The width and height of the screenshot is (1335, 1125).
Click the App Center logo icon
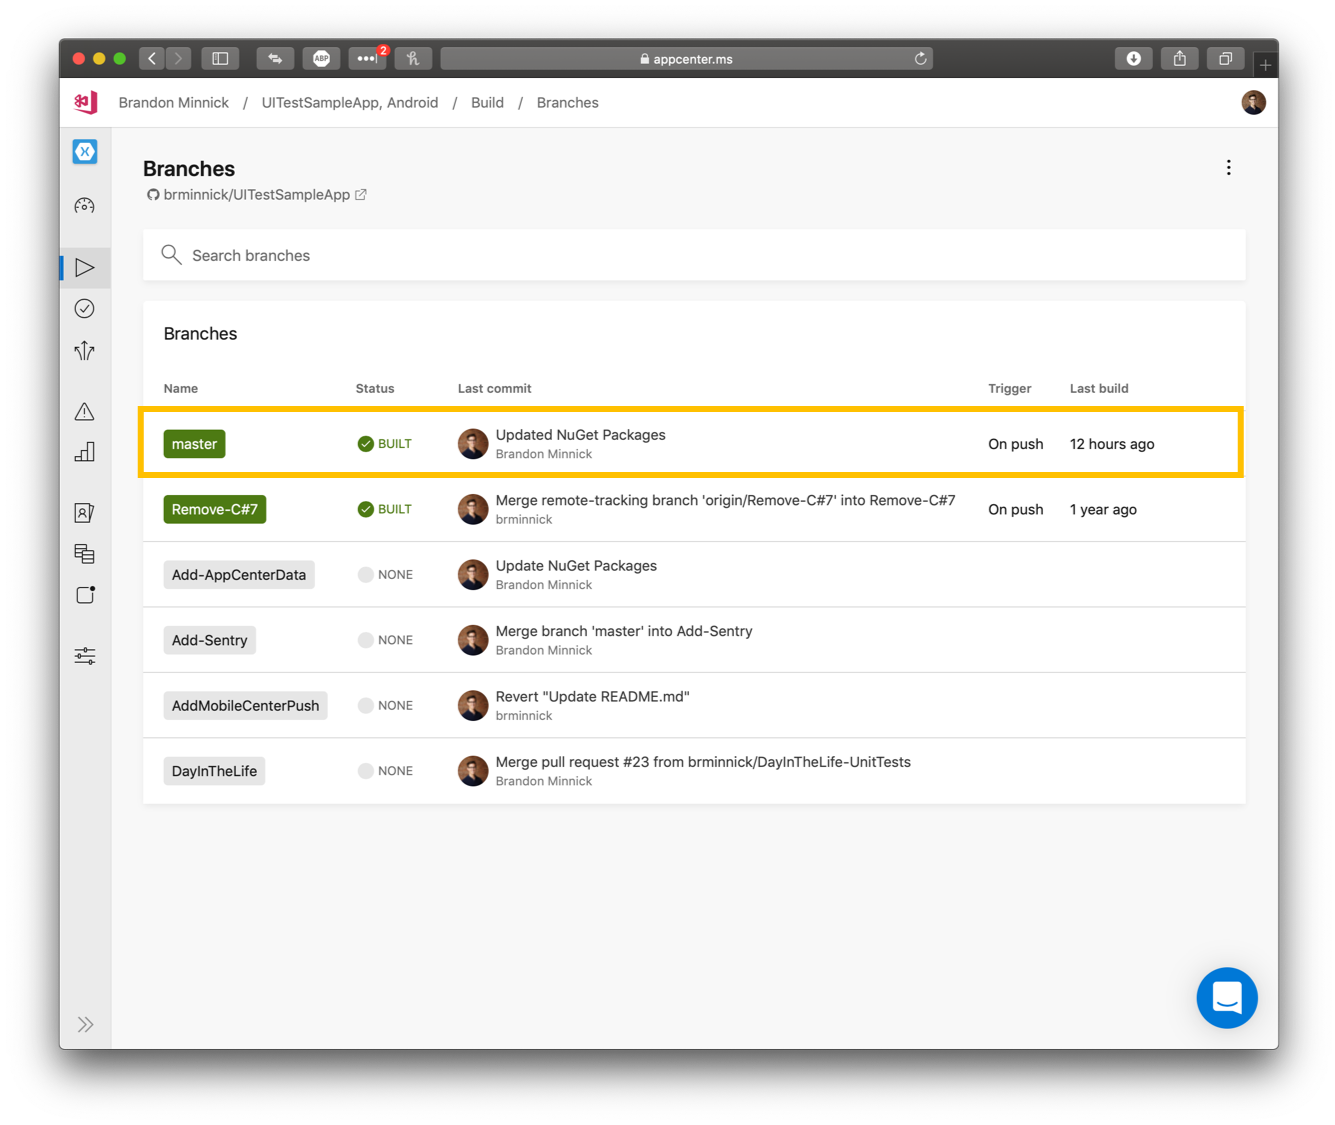[x=86, y=102]
